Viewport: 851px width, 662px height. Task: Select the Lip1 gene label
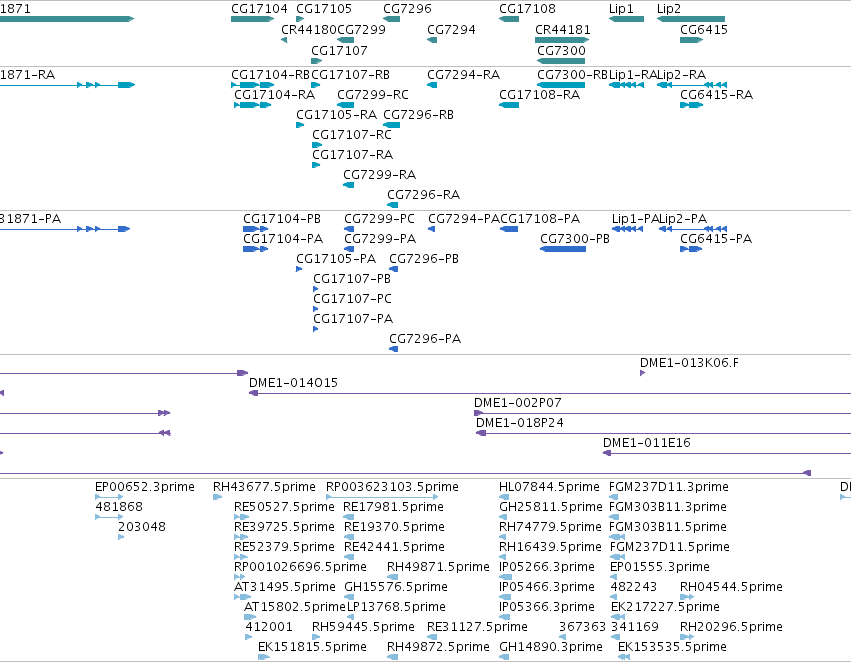point(621,9)
